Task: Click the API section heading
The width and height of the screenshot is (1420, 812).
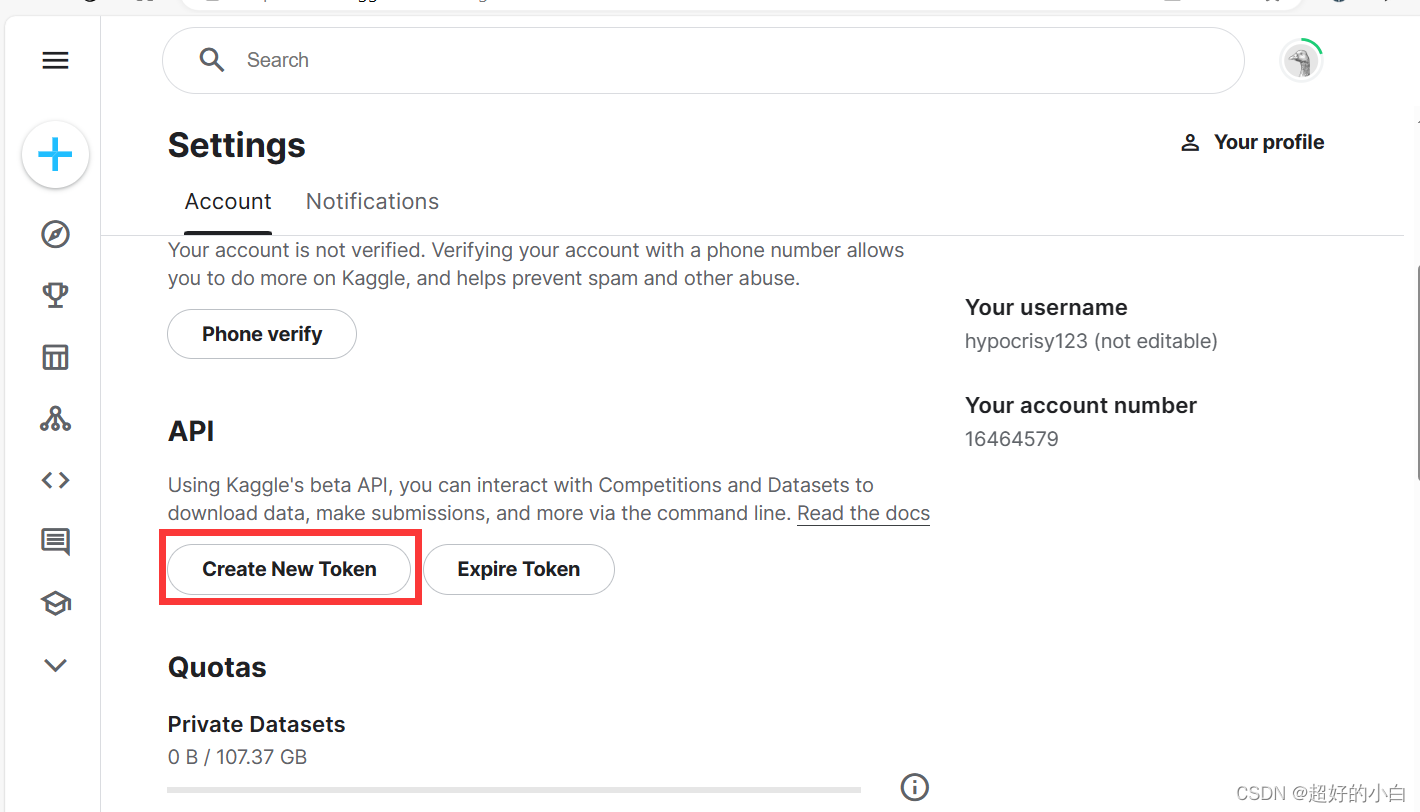Action: [x=191, y=431]
